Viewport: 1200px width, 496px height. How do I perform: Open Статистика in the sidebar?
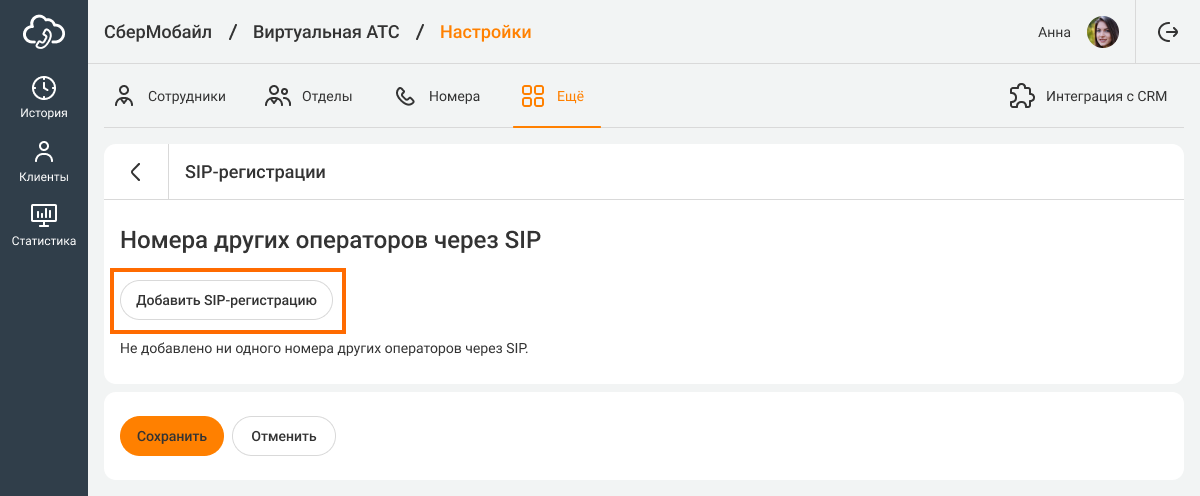[x=44, y=225]
